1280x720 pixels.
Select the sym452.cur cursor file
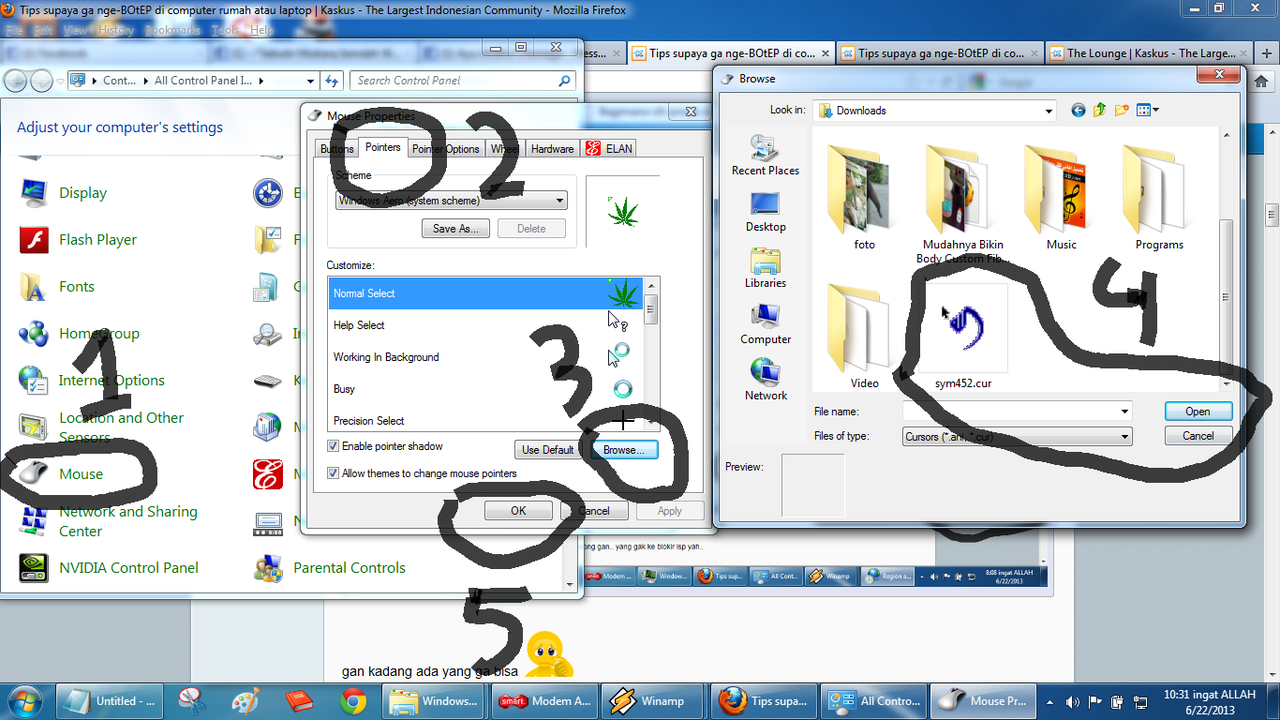(963, 336)
